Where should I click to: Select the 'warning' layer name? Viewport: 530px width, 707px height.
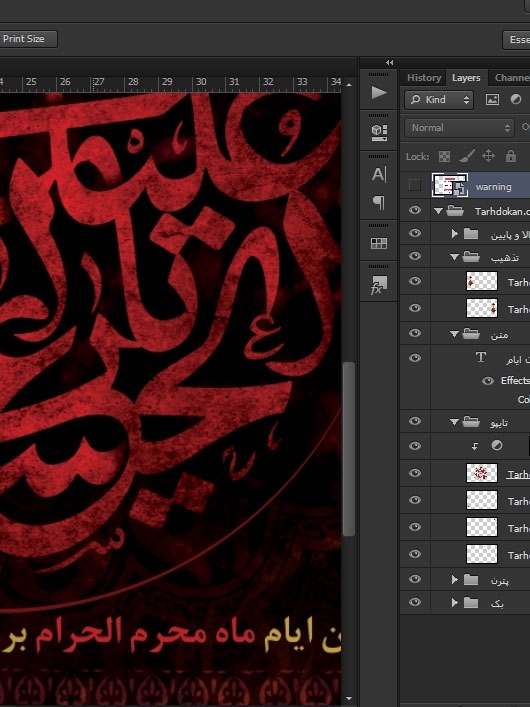pyautogui.click(x=493, y=187)
